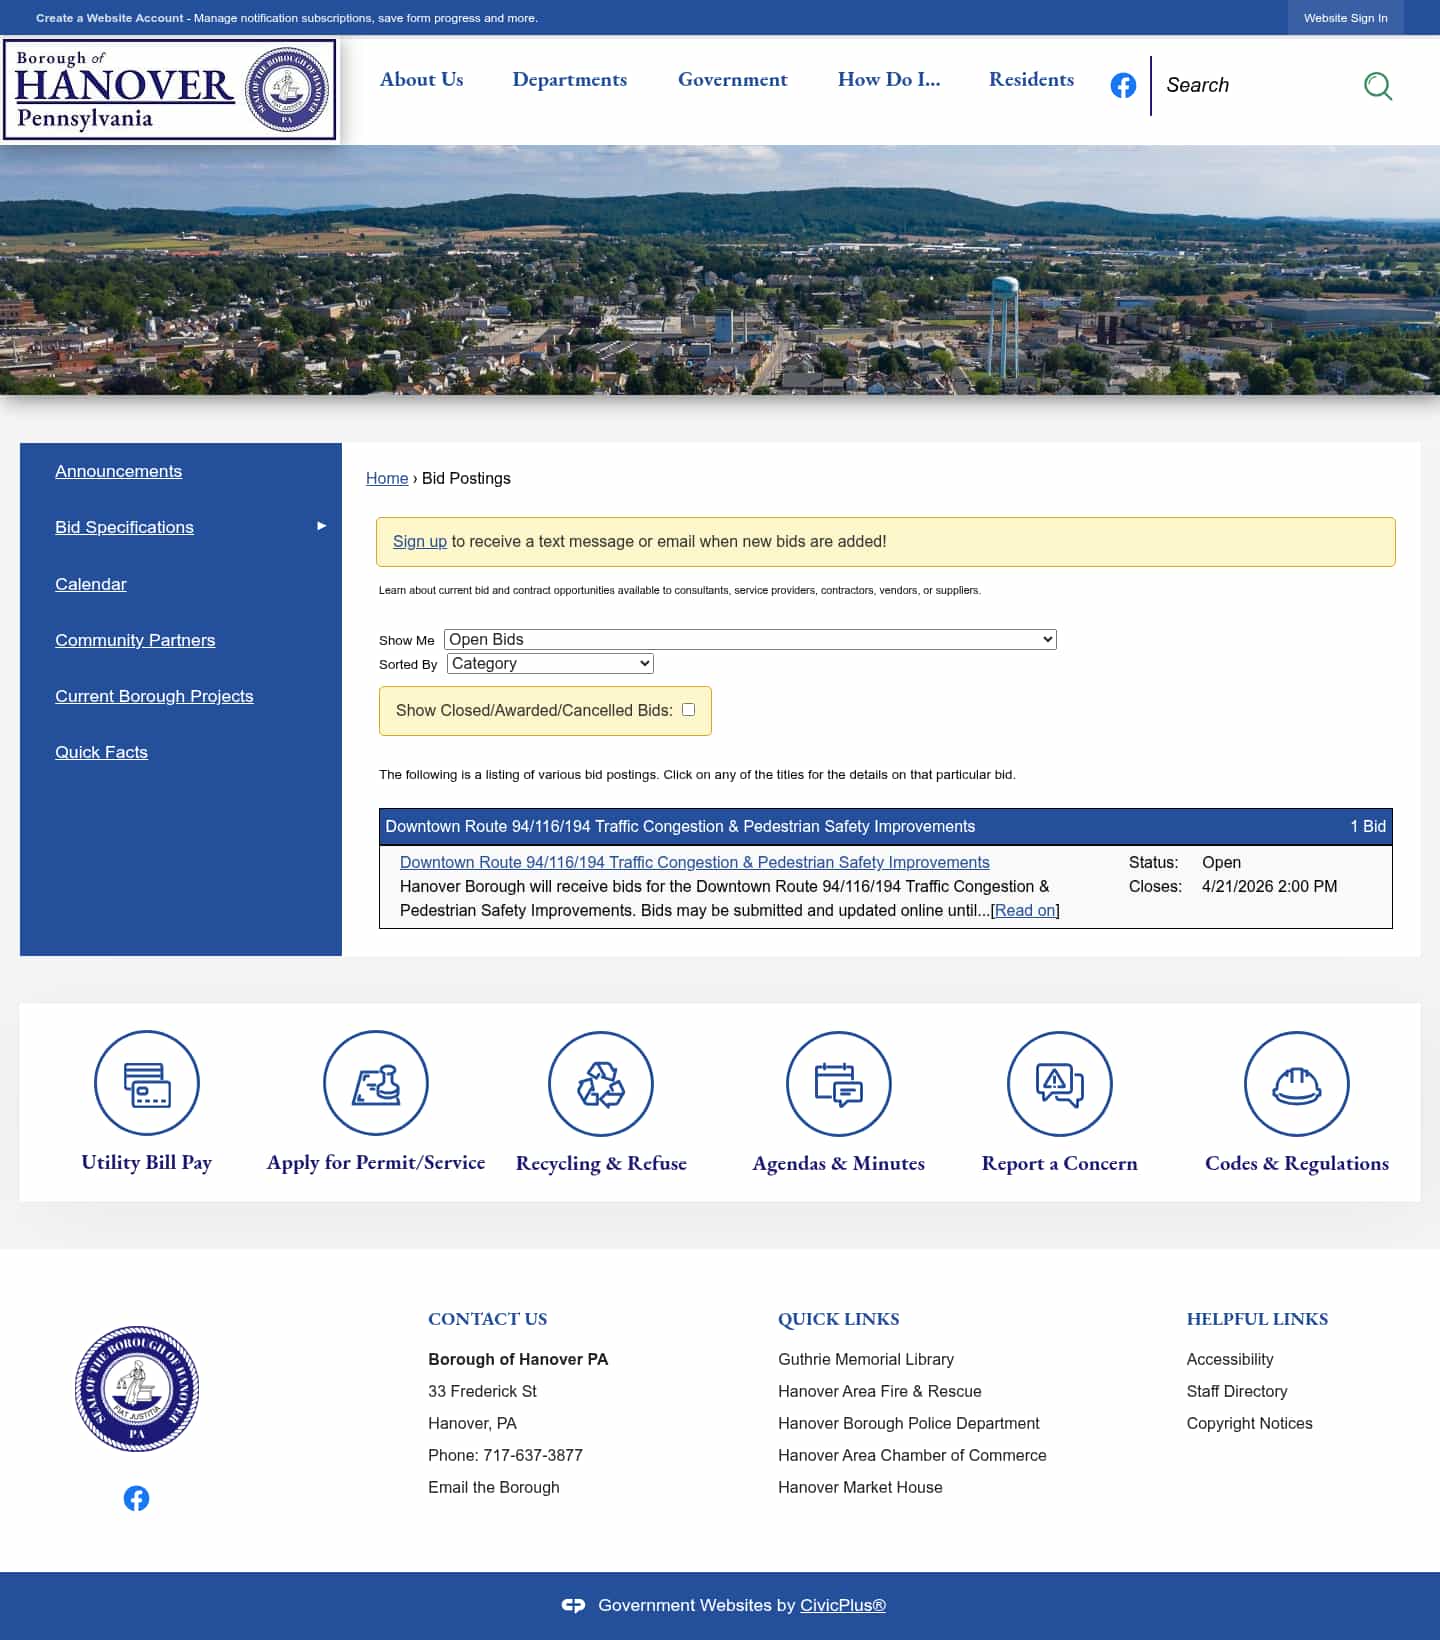Click the CivicPlus® footer link
The image size is (1440, 1640).
[x=843, y=1605]
